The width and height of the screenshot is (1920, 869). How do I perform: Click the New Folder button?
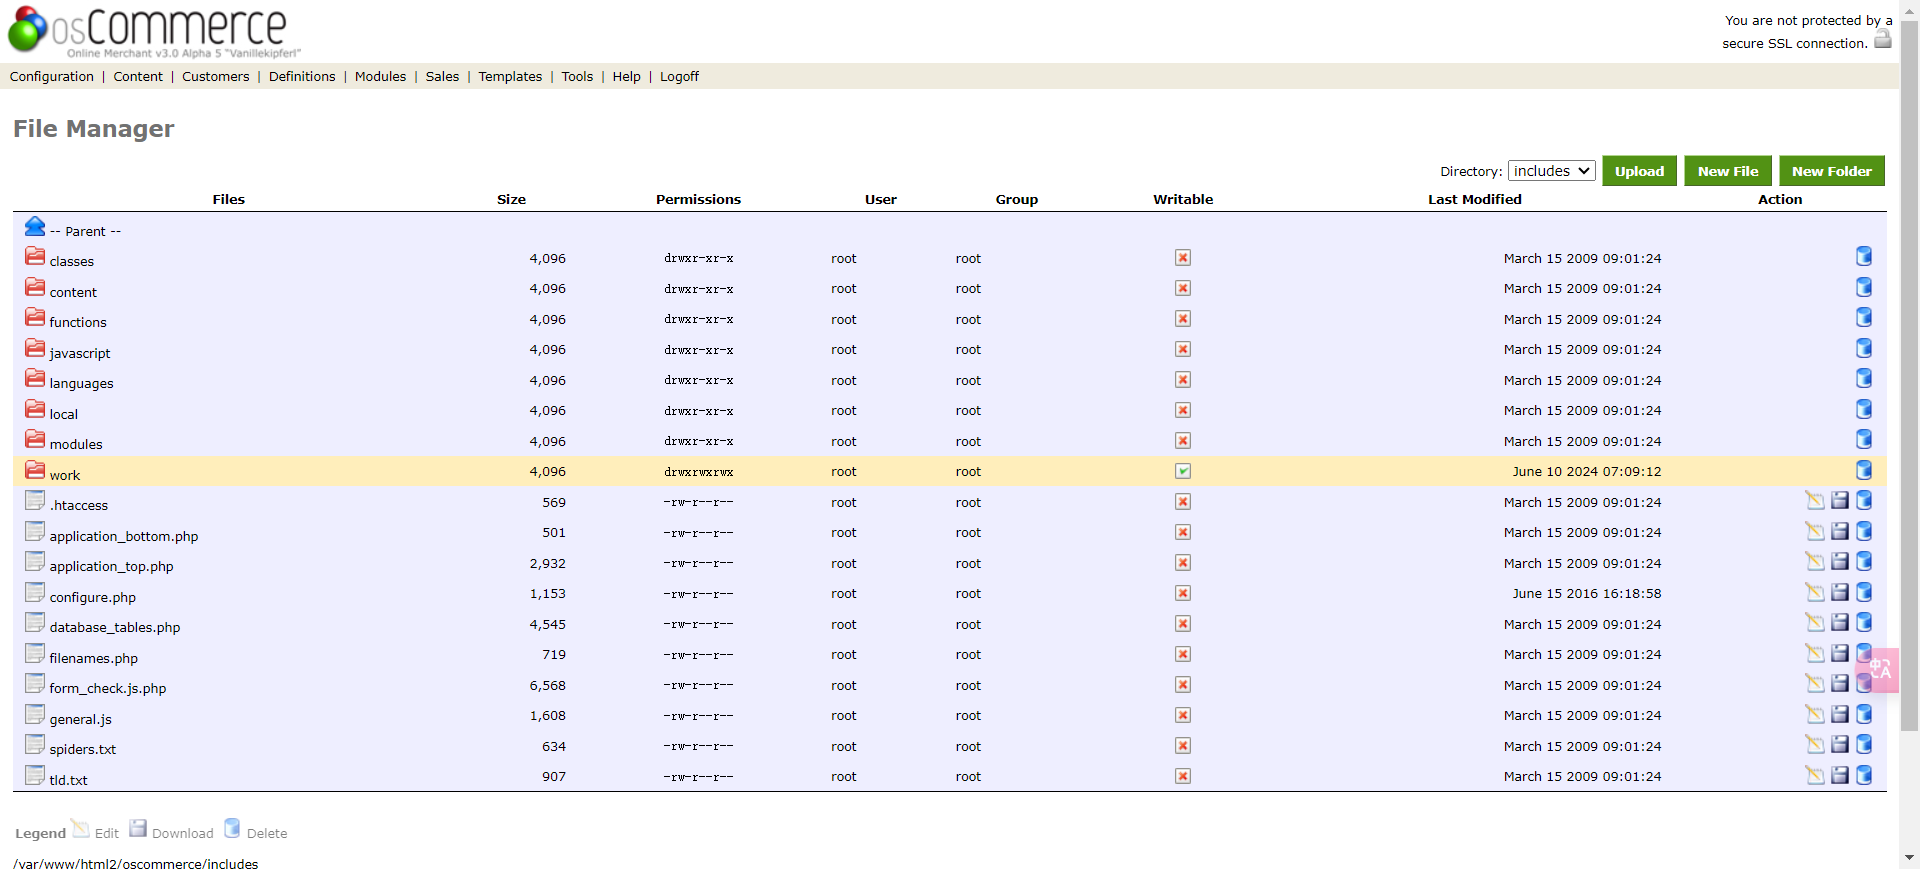(1832, 171)
